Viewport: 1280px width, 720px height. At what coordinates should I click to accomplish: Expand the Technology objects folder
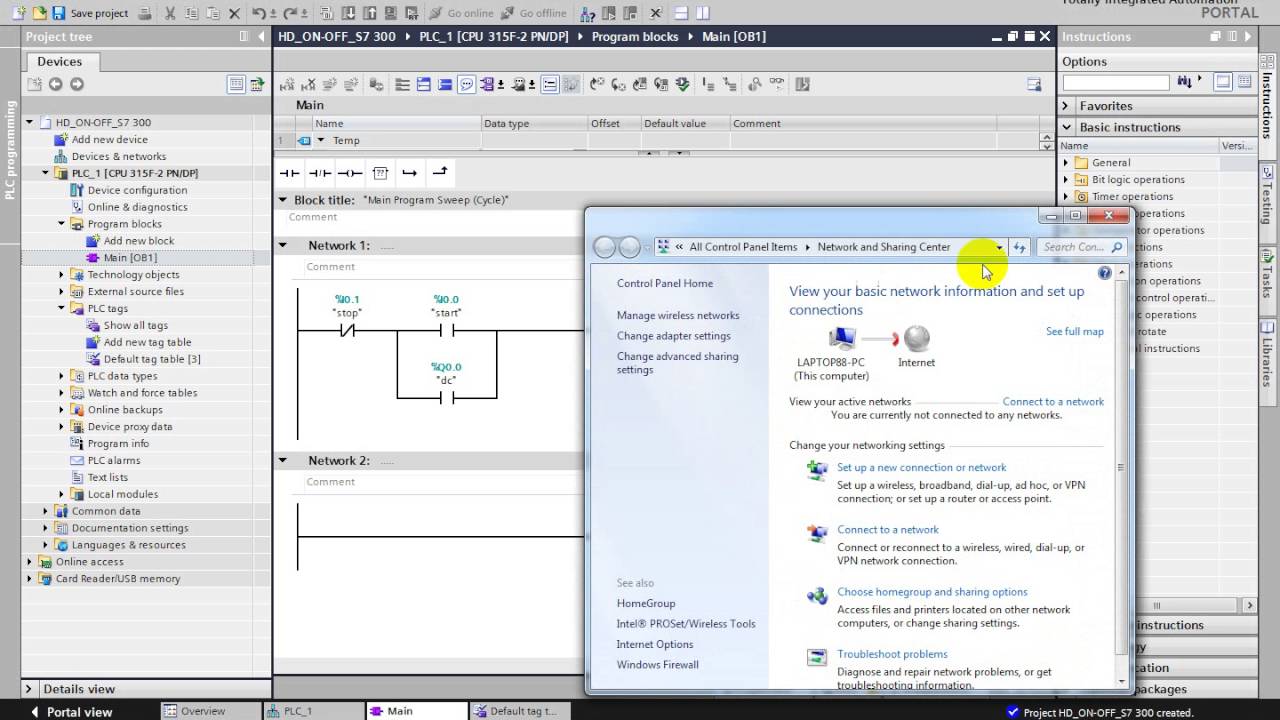pyautogui.click(x=61, y=274)
